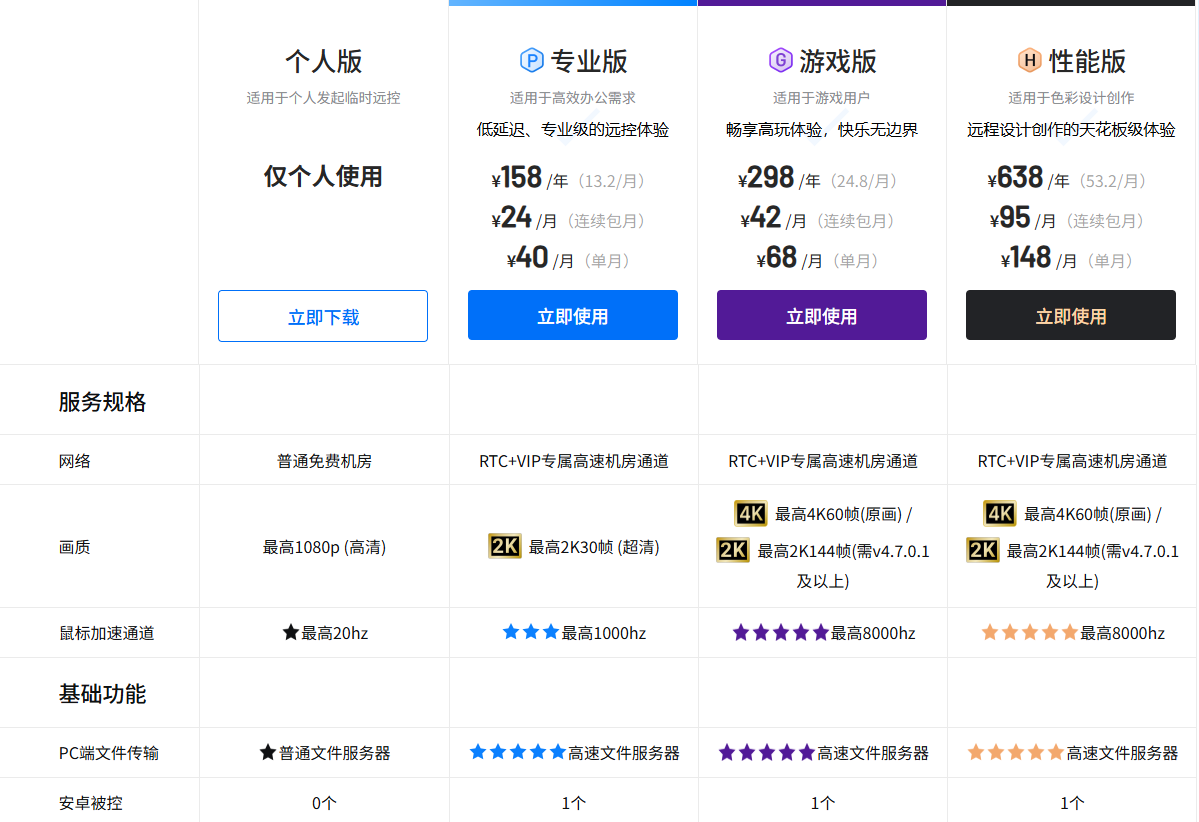
Task: Click the blue P icon beside 专业版
Action: 531,60
